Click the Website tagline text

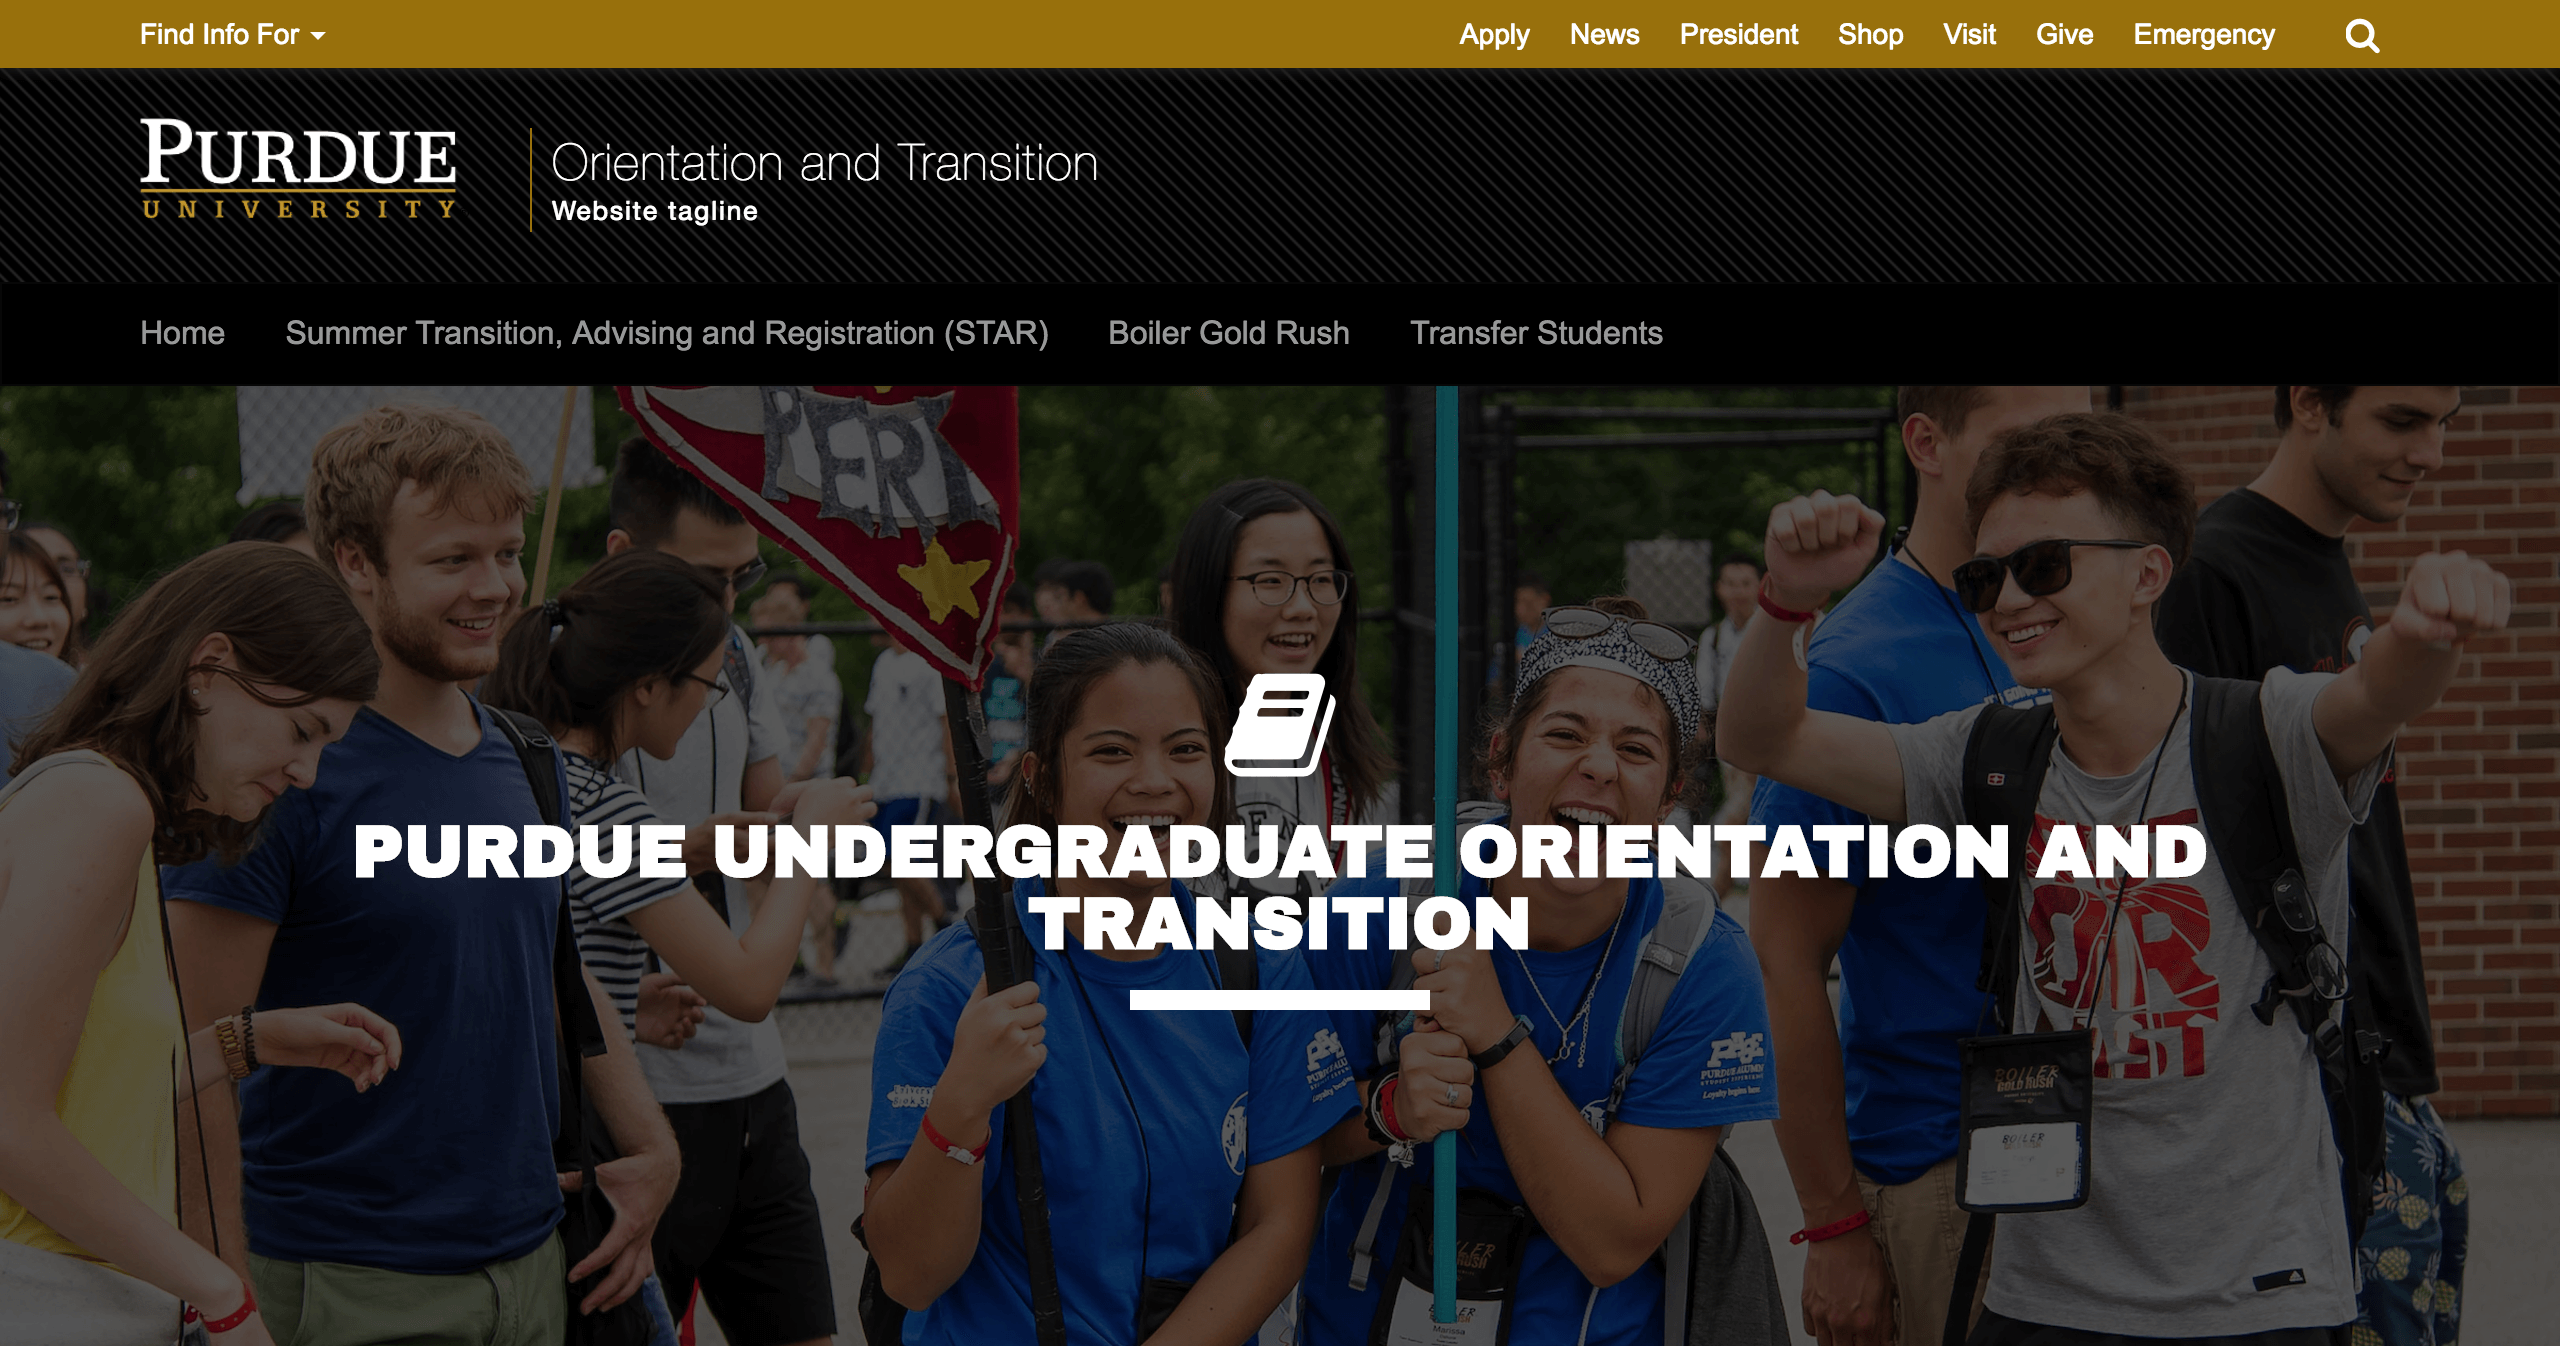655,211
